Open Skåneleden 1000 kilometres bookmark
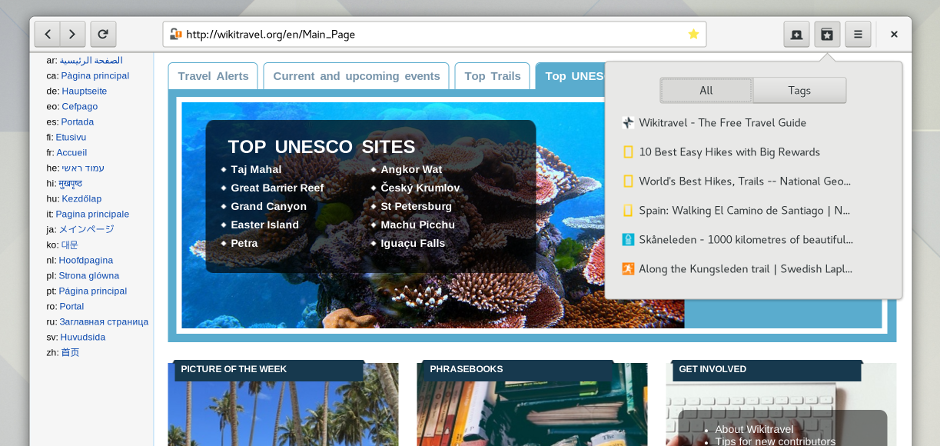The image size is (940, 446). pyautogui.click(x=745, y=240)
